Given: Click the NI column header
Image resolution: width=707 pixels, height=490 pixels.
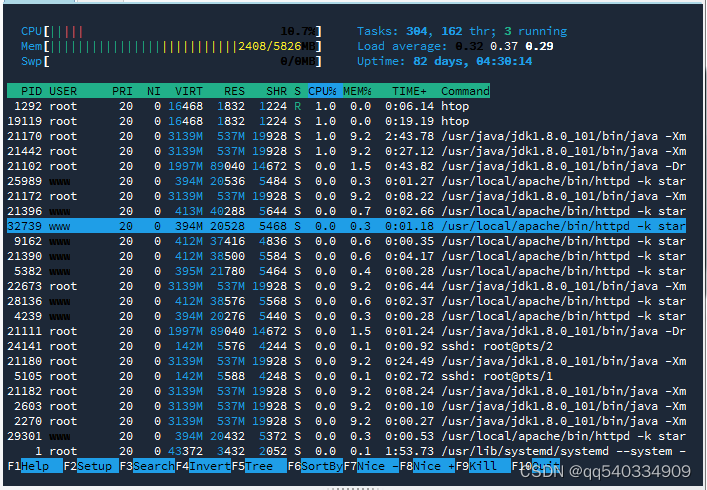Looking at the screenshot, I should point(154,91).
